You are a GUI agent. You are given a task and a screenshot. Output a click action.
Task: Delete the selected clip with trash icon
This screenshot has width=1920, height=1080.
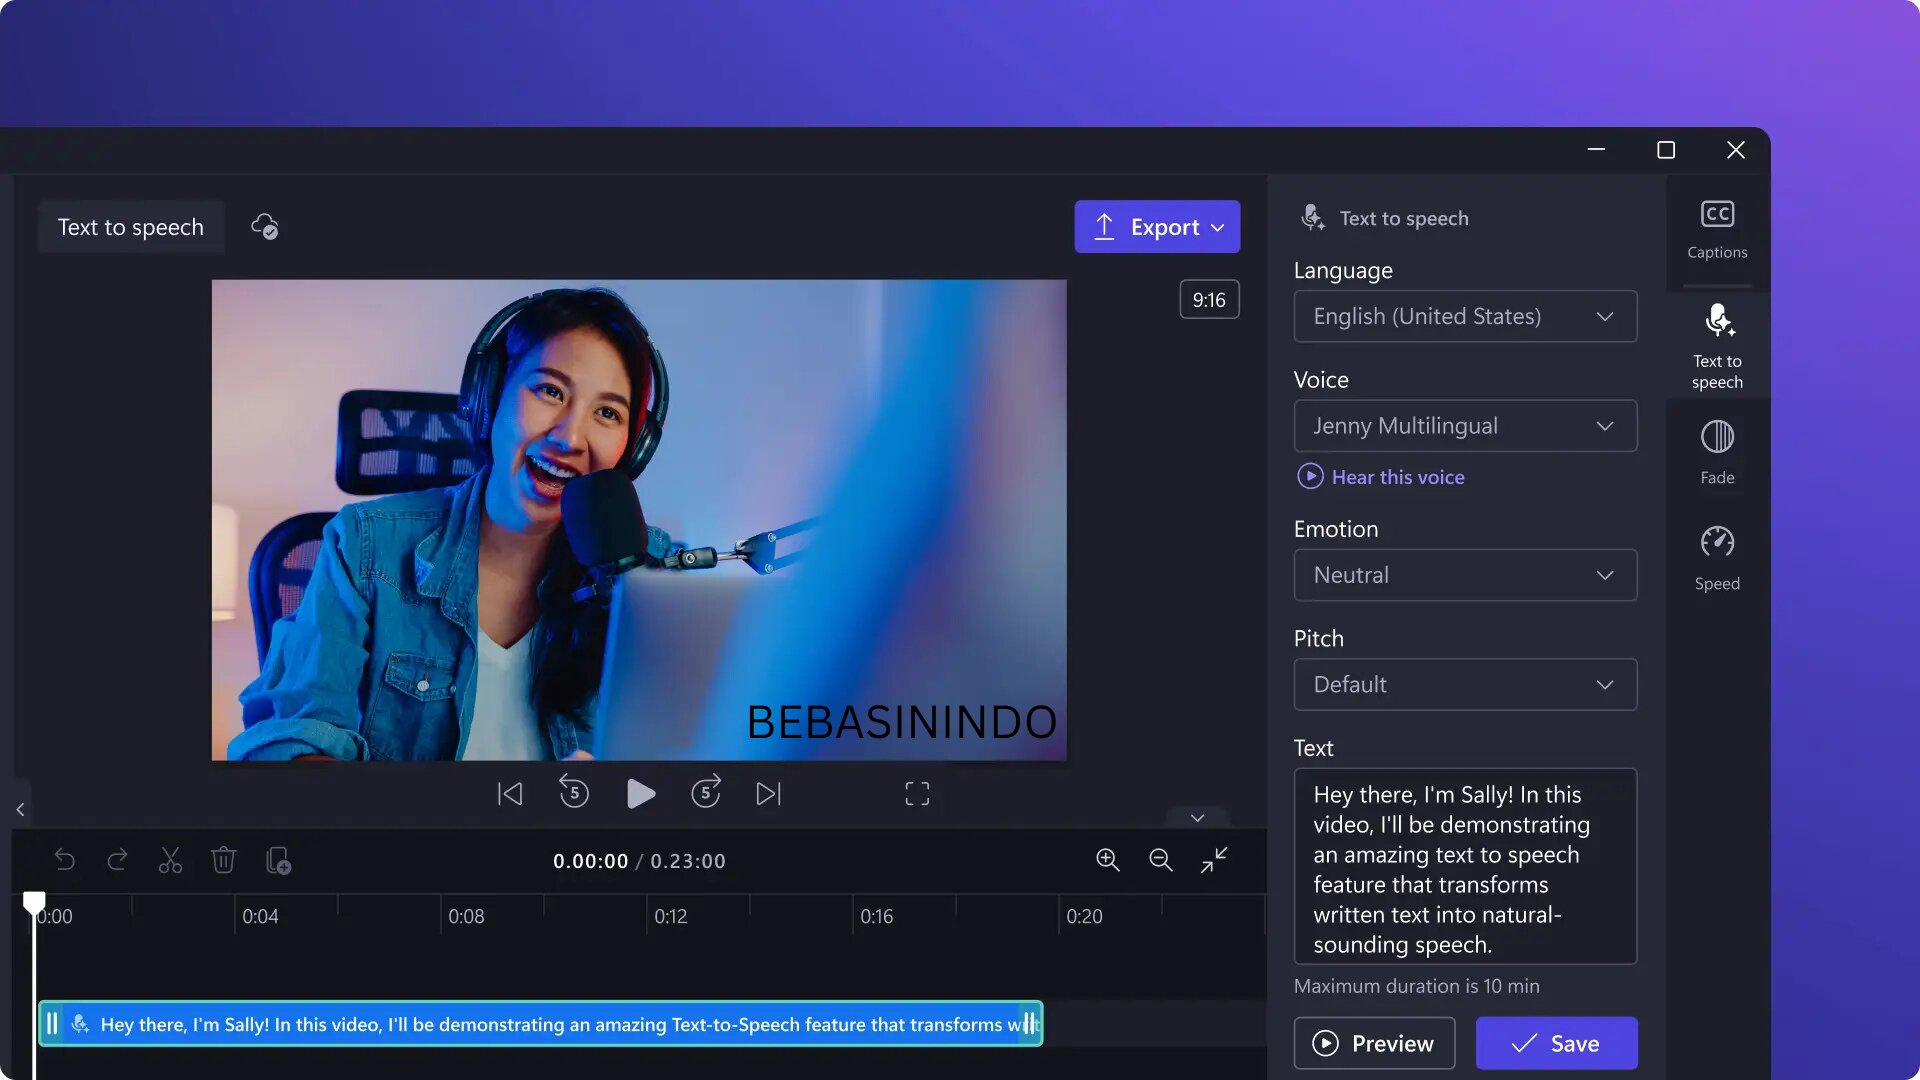coord(223,860)
